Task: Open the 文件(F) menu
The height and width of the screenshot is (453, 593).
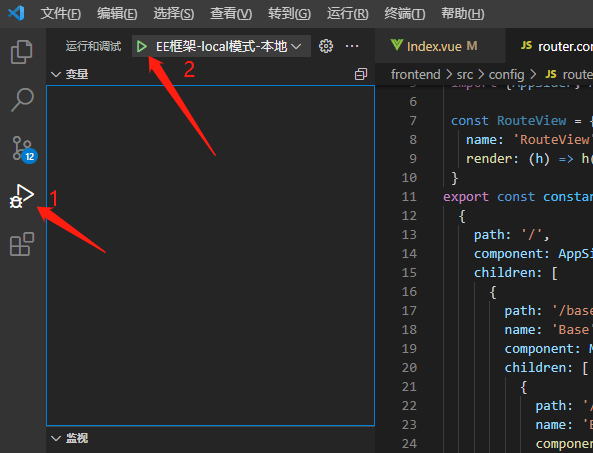Action: coord(61,14)
